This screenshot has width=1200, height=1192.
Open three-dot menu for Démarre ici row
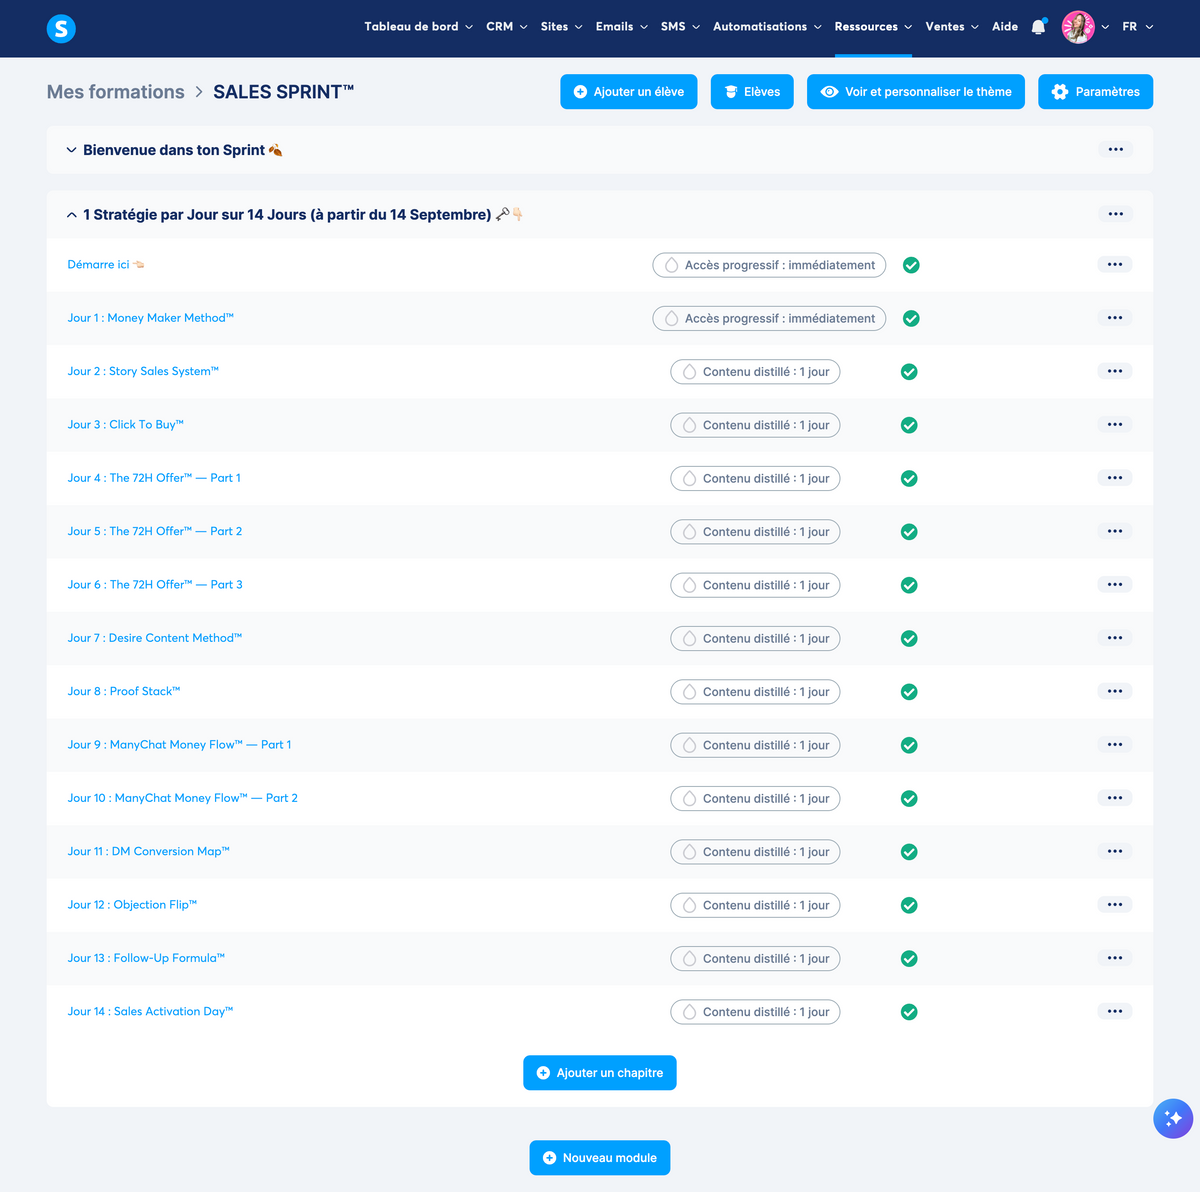point(1115,265)
